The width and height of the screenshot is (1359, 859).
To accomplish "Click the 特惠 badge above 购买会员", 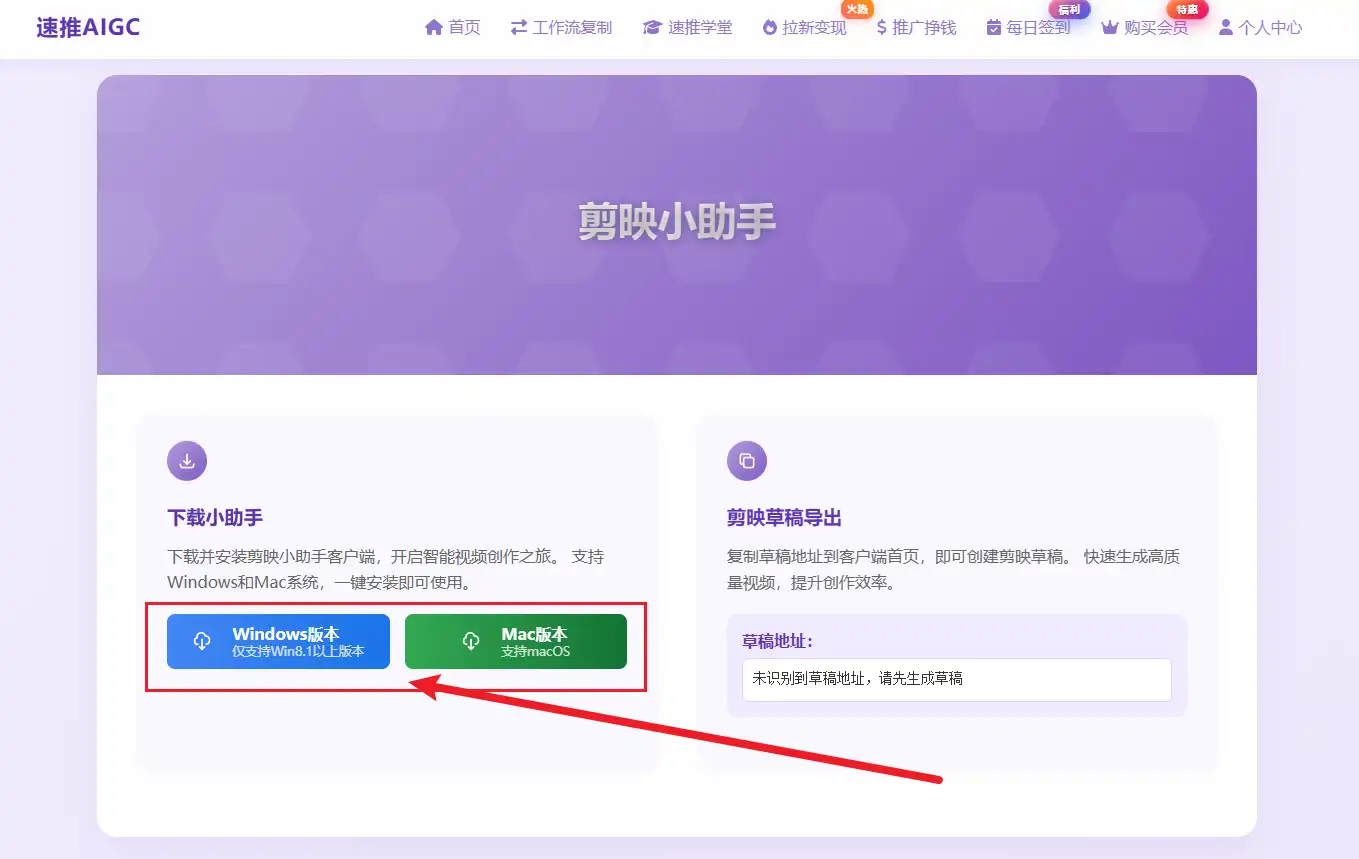I will coord(1187,9).
